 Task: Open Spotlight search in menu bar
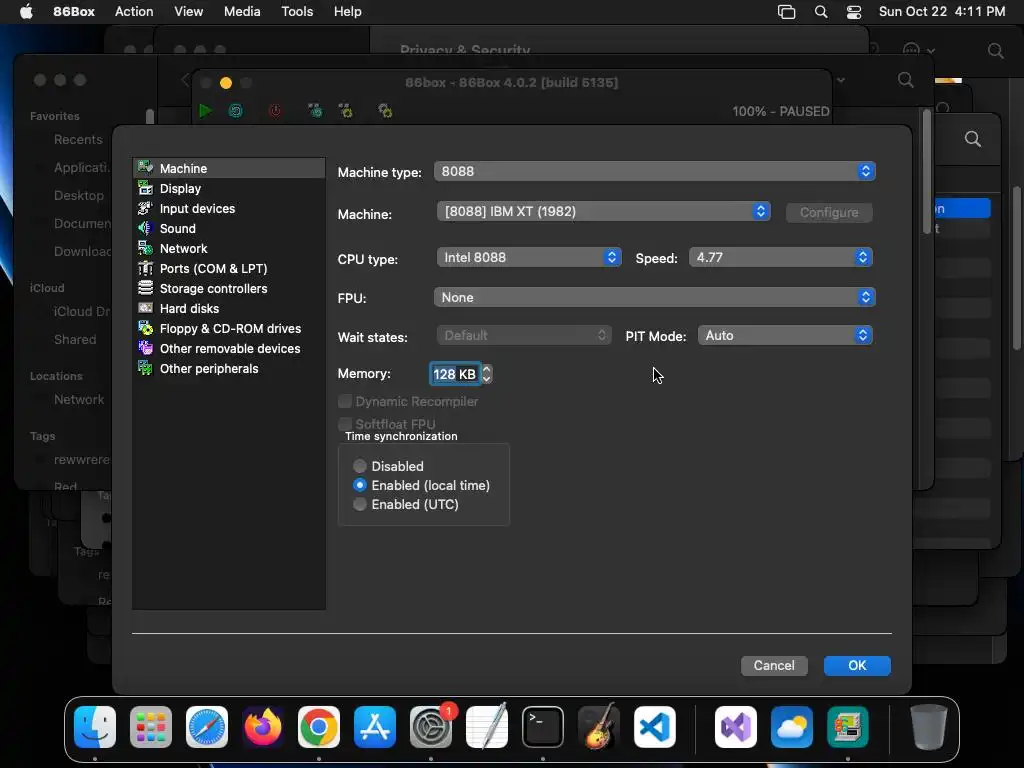[821, 12]
